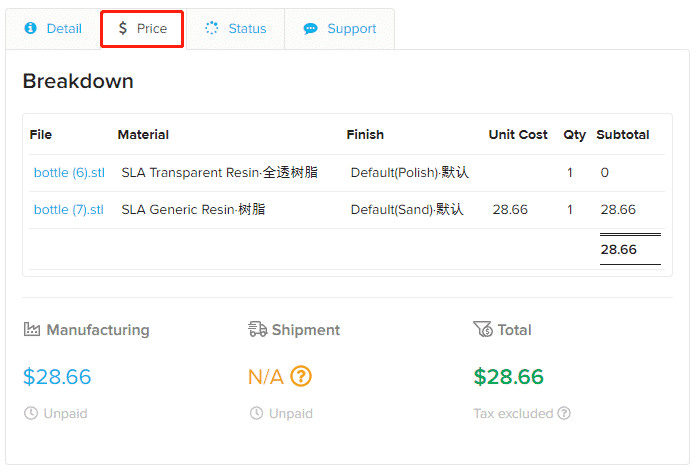This screenshot has width=696, height=472.
Task: Click the dollar sign icon on Price tab
Action: (123, 28)
